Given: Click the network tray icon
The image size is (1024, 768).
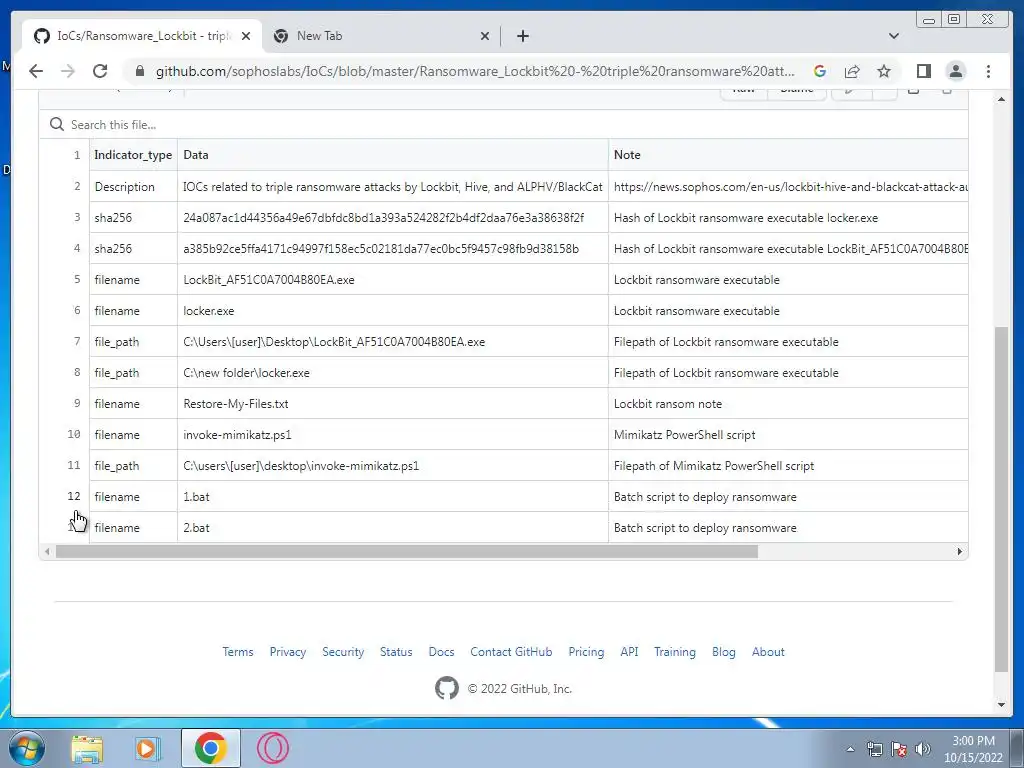Looking at the screenshot, I should click(x=874, y=749).
